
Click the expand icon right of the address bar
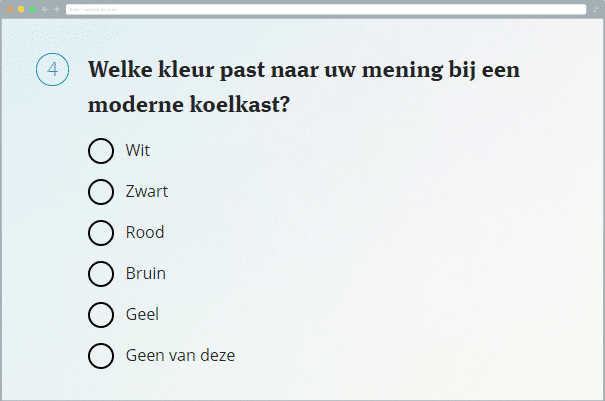click(595, 9)
